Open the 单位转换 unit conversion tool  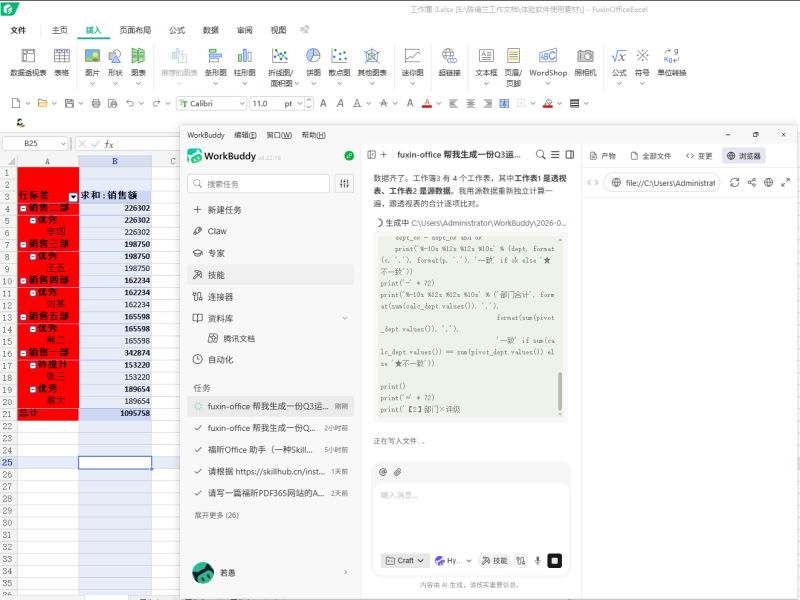671,62
